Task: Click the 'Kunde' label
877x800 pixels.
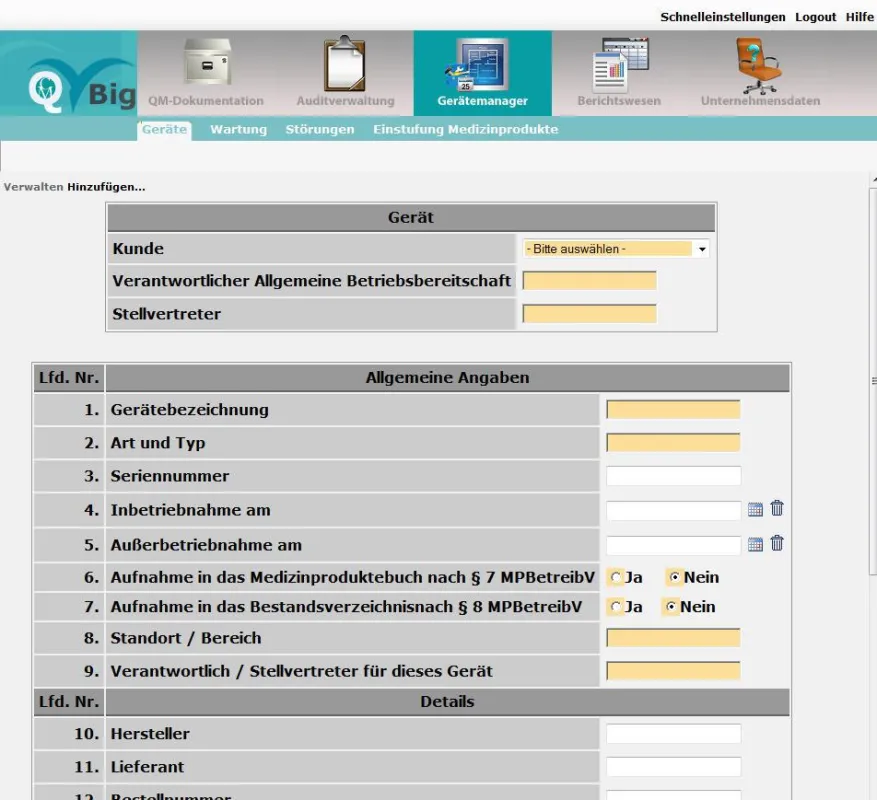Action: click(138, 248)
